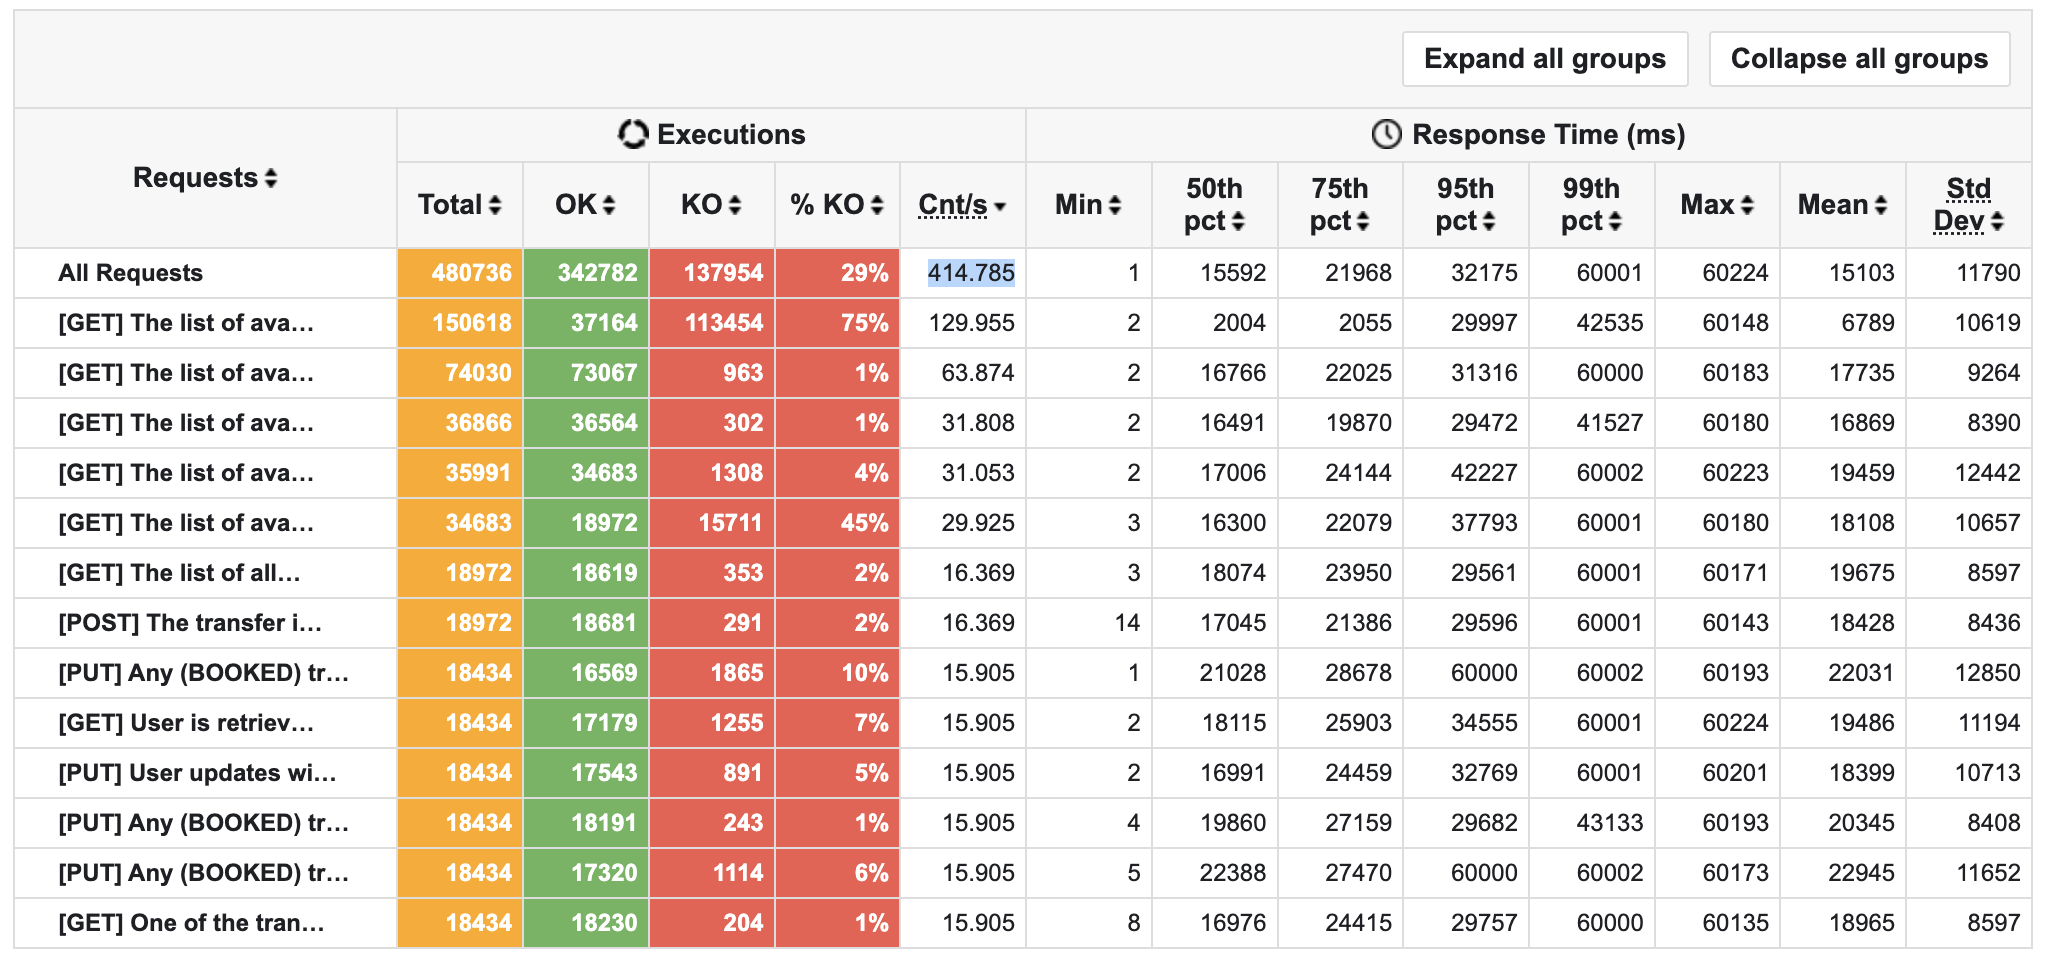Sort by the KO column
Screen dimensions: 2056x966
click(711, 205)
